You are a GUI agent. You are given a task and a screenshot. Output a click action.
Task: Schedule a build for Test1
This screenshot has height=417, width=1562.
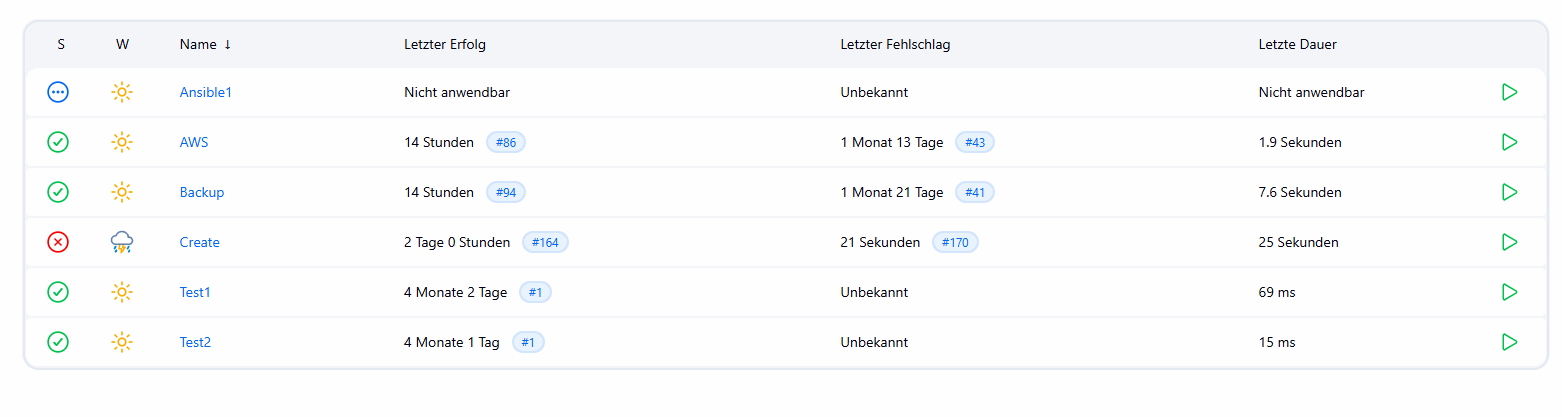[x=1509, y=292]
